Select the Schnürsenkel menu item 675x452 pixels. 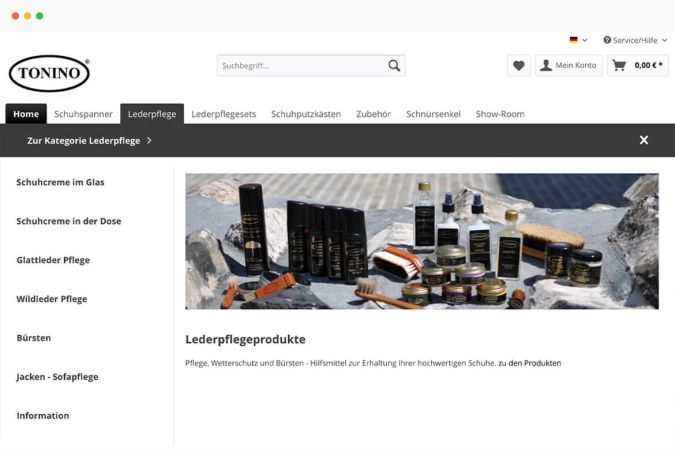tap(433, 114)
